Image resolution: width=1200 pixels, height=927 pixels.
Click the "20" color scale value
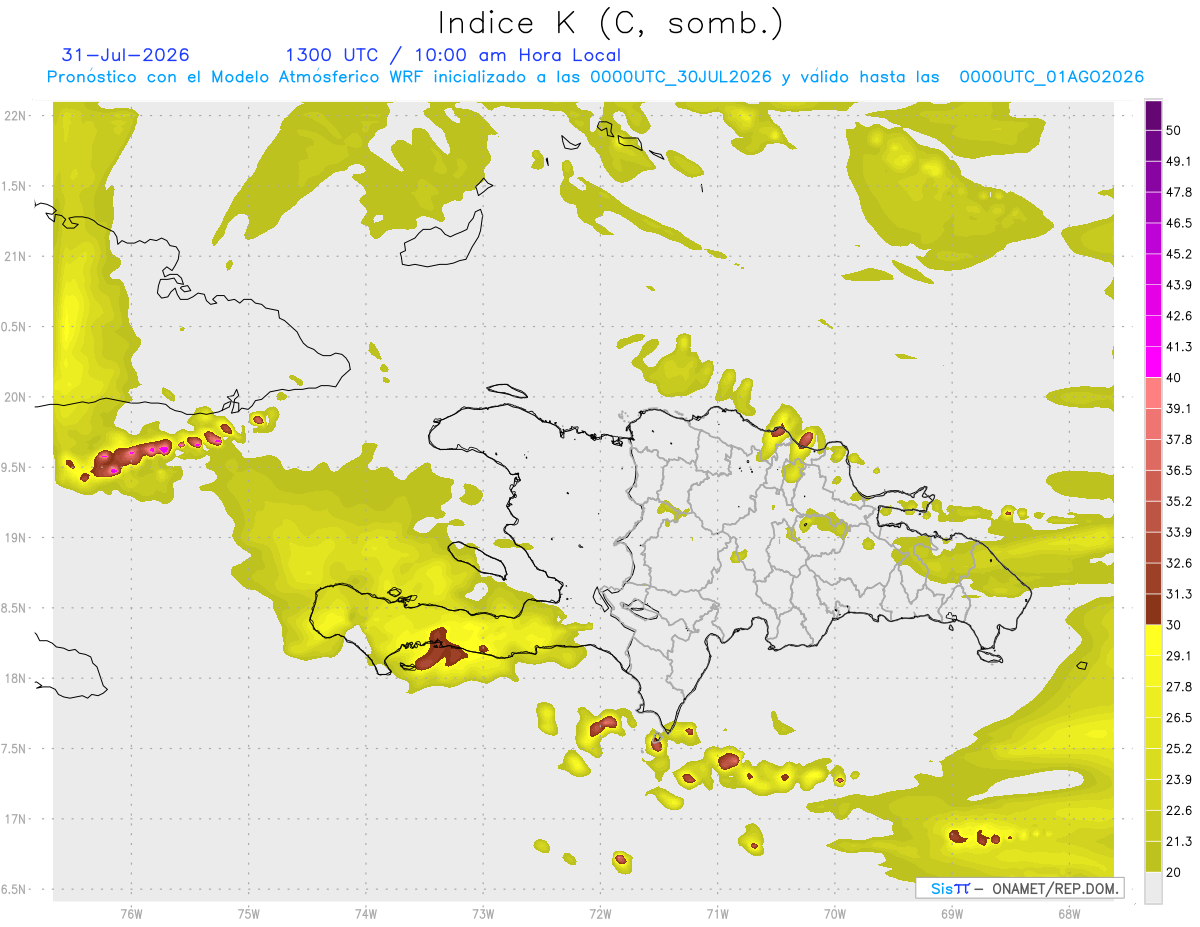click(1174, 872)
